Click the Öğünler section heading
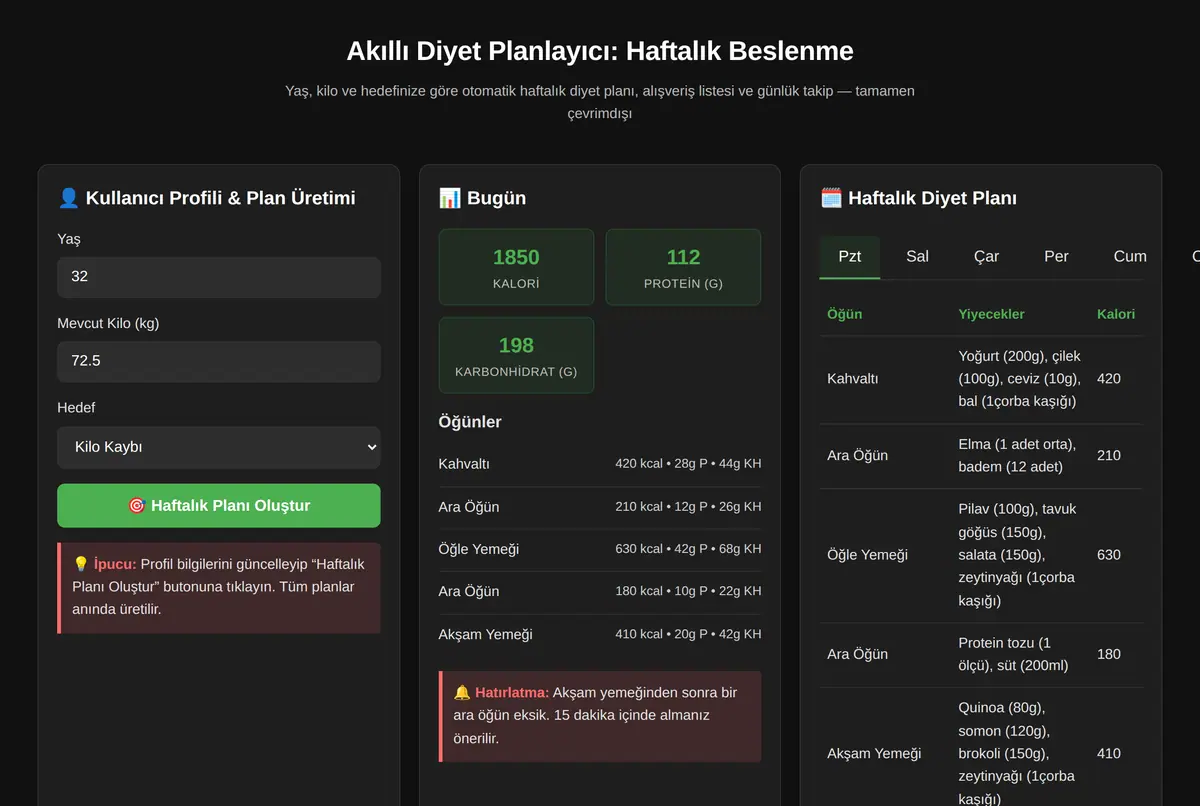The width and height of the screenshot is (1200, 806). point(470,422)
